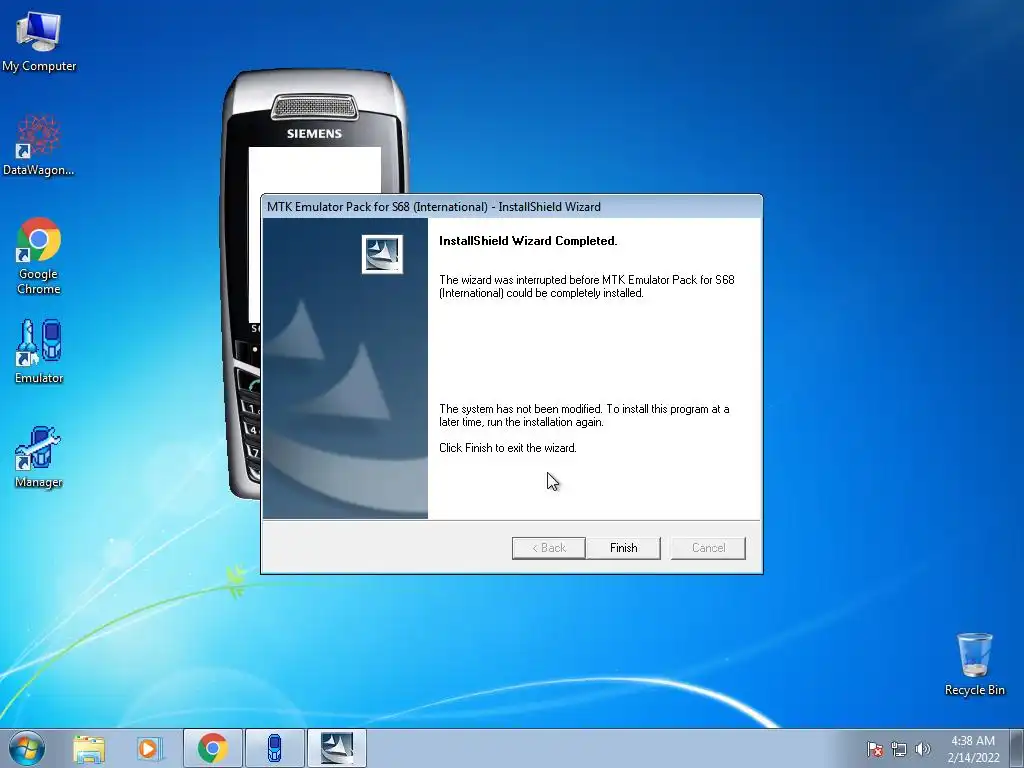Click Finish to exit the wizard
Viewport: 1024px width, 768px height.
[623, 548]
